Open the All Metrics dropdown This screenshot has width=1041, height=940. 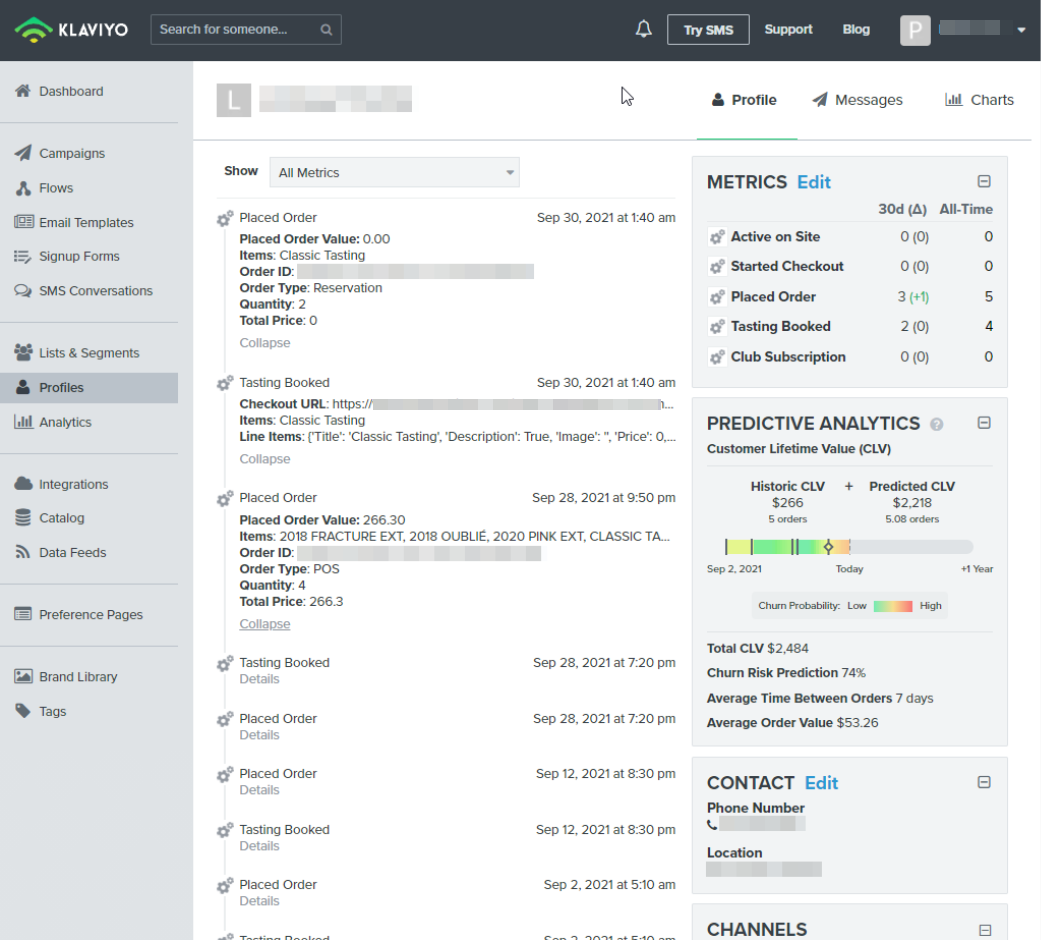pyautogui.click(x=394, y=173)
